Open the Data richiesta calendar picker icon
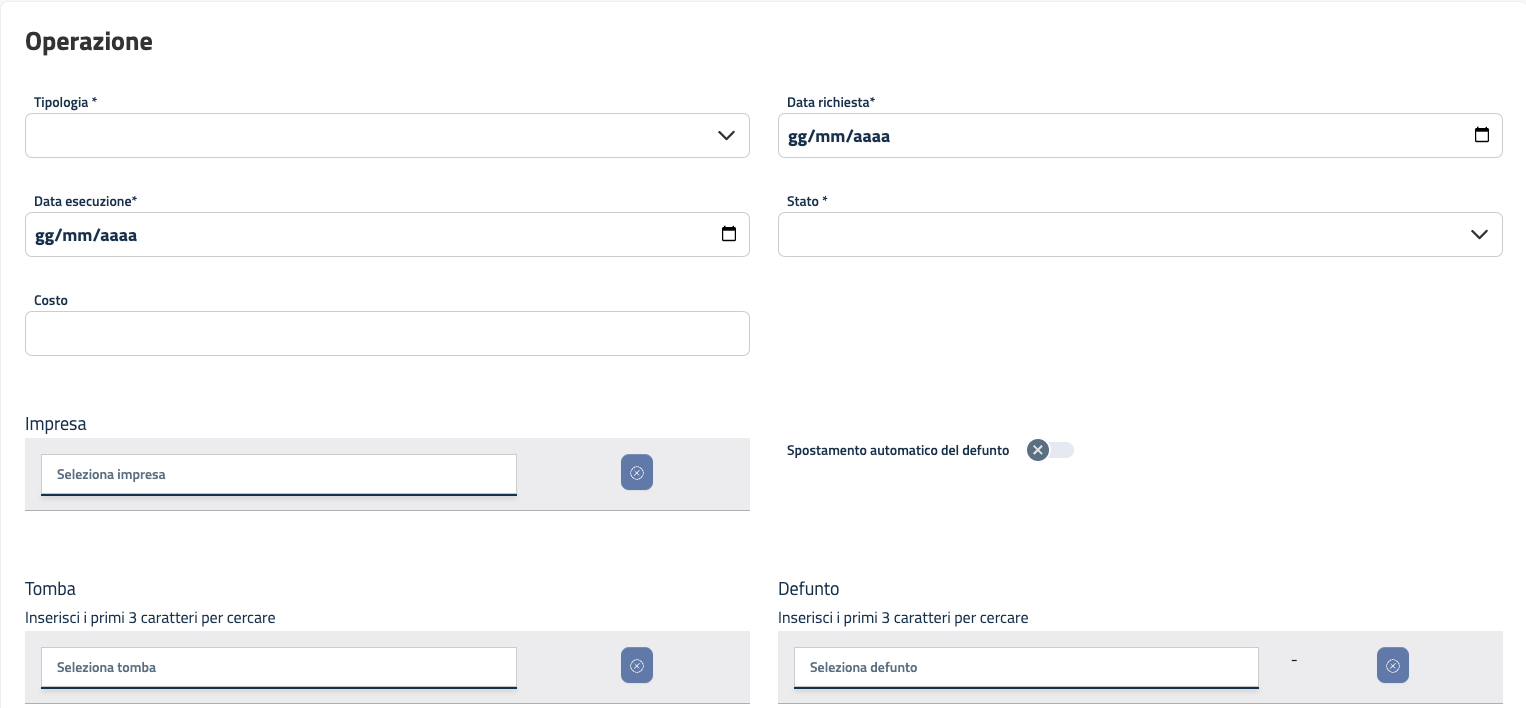The width and height of the screenshot is (1526, 708). pyautogui.click(x=1482, y=136)
